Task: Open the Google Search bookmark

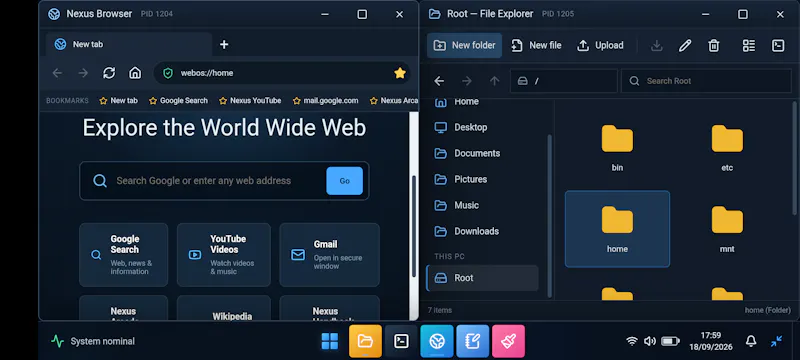Action: click(x=179, y=100)
